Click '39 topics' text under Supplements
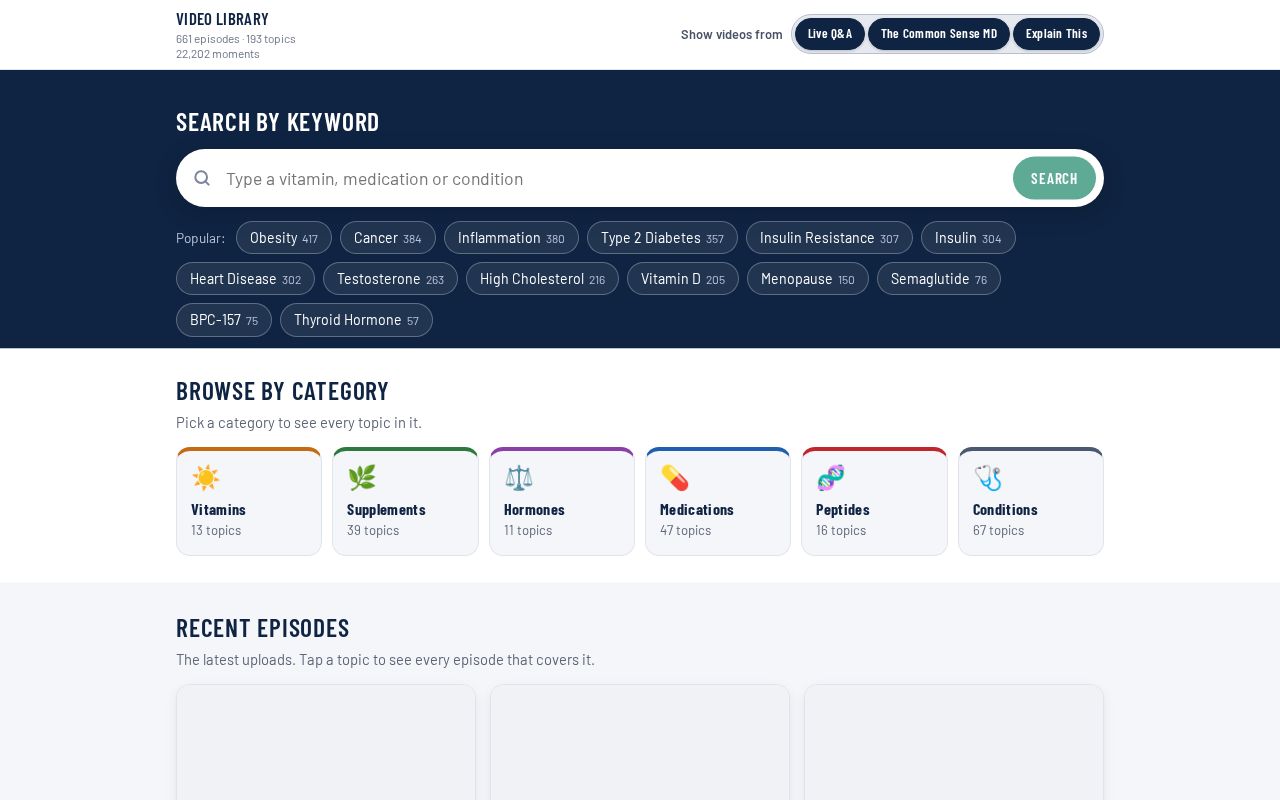Image resolution: width=1280 pixels, height=800 pixels. click(x=373, y=530)
